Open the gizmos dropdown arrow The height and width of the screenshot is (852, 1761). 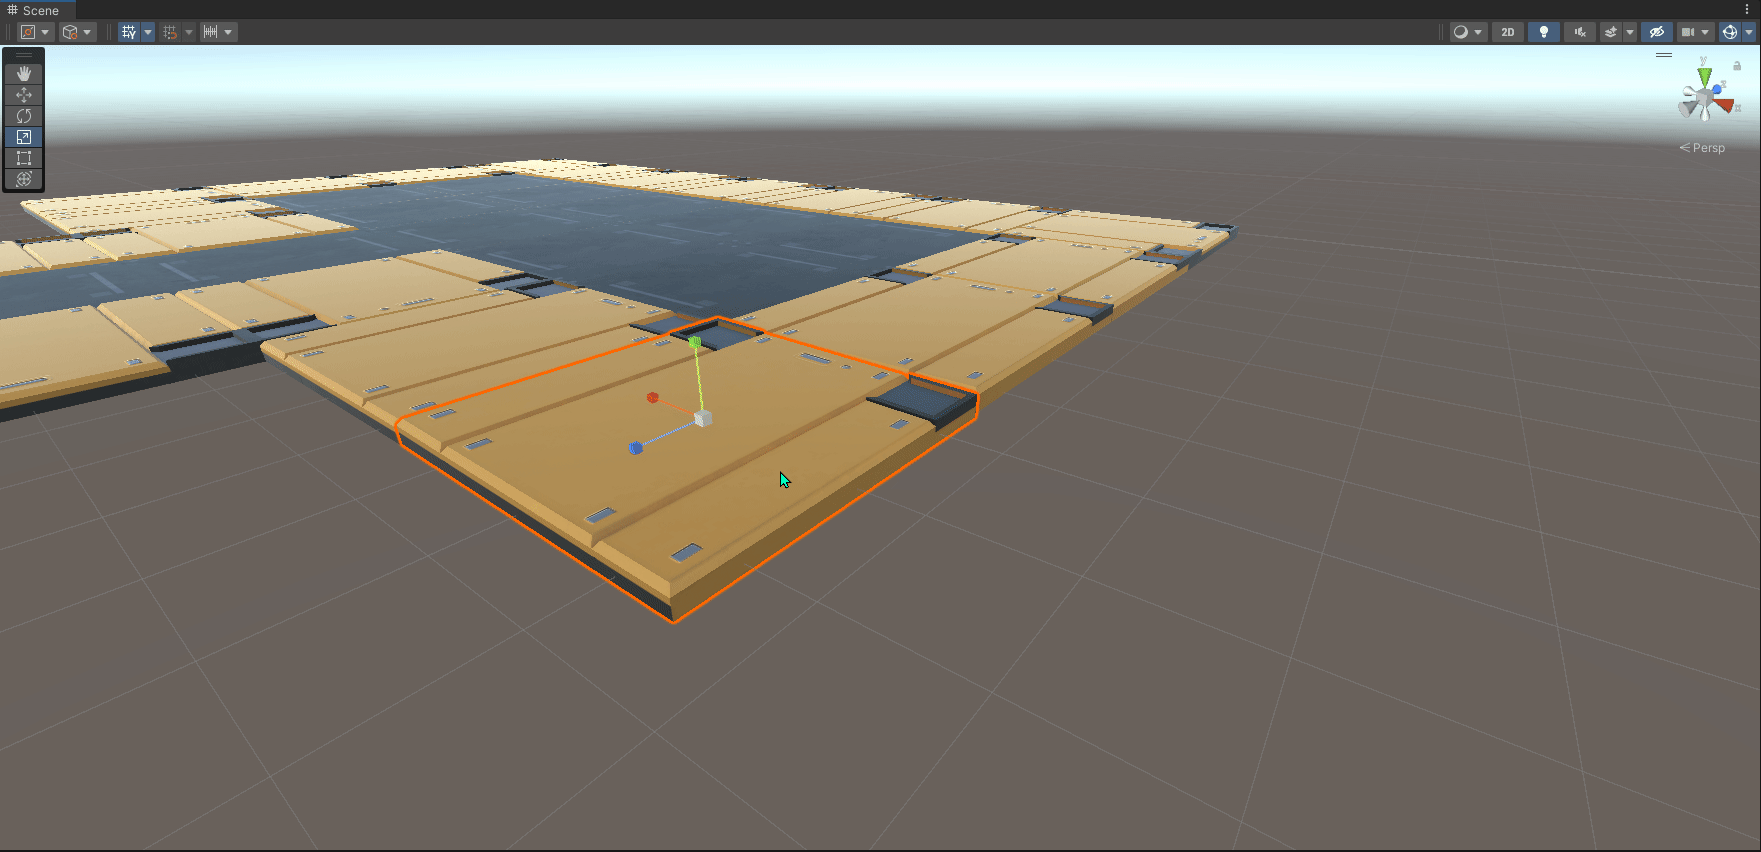(1748, 32)
